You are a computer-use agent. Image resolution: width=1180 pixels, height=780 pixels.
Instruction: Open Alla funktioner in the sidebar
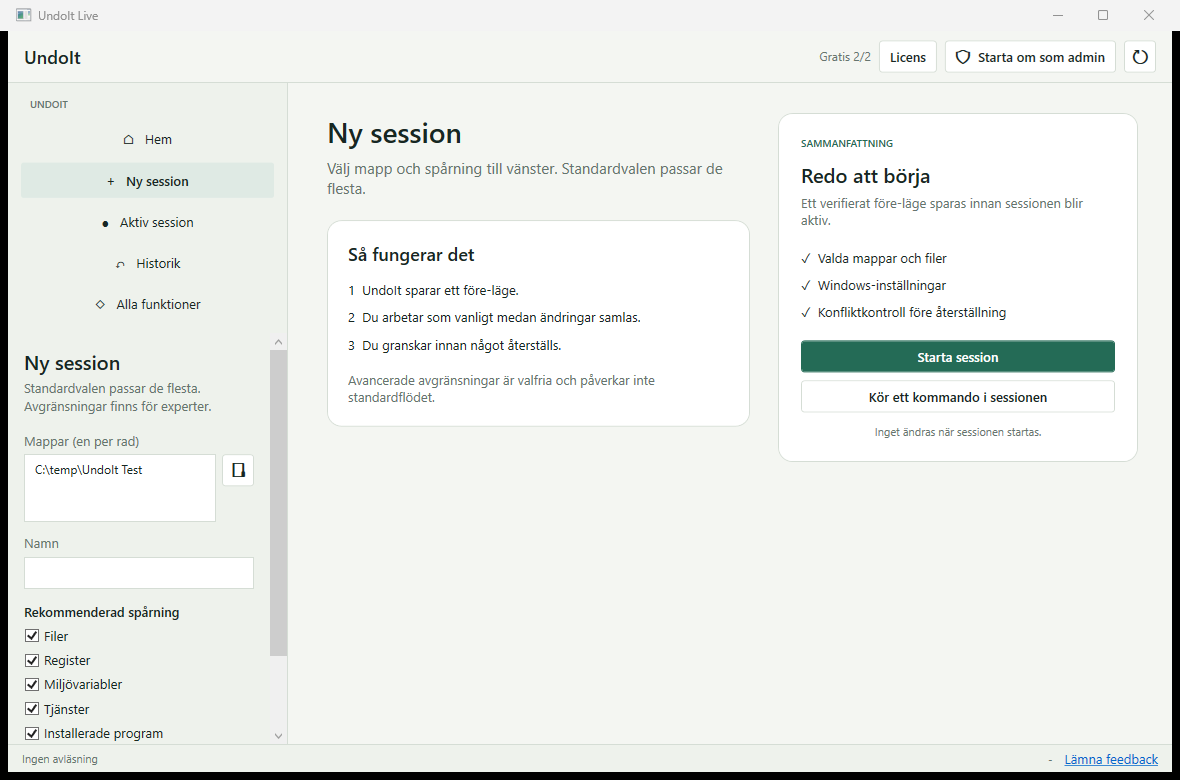(x=148, y=304)
